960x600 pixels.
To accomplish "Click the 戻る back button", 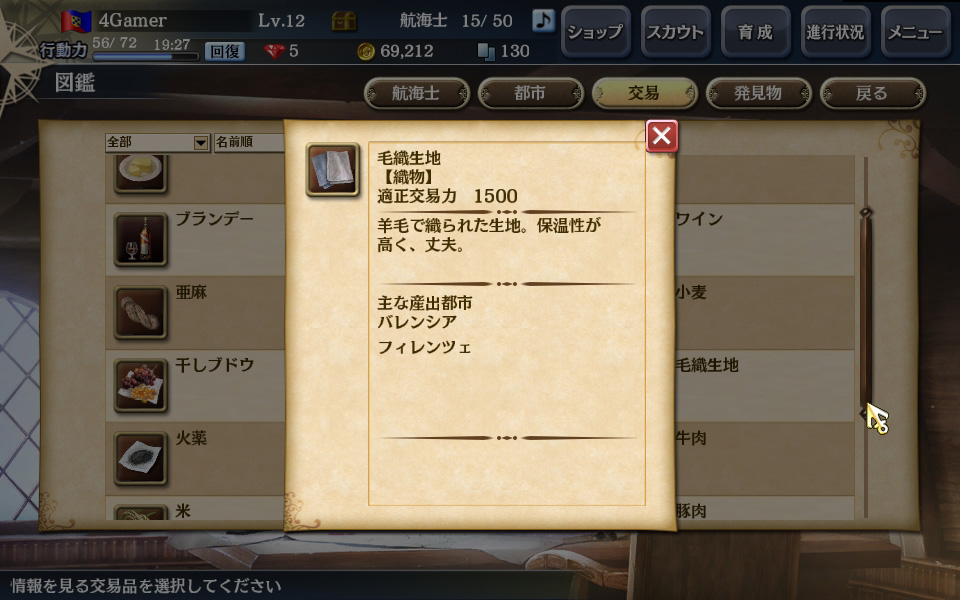I will pyautogui.click(x=872, y=94).
